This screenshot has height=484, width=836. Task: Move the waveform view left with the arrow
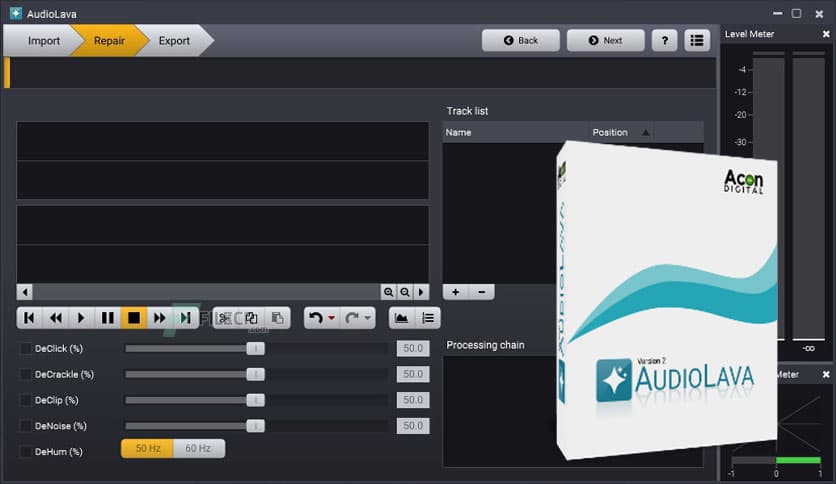pyautogui.click(x=25, y=292)
